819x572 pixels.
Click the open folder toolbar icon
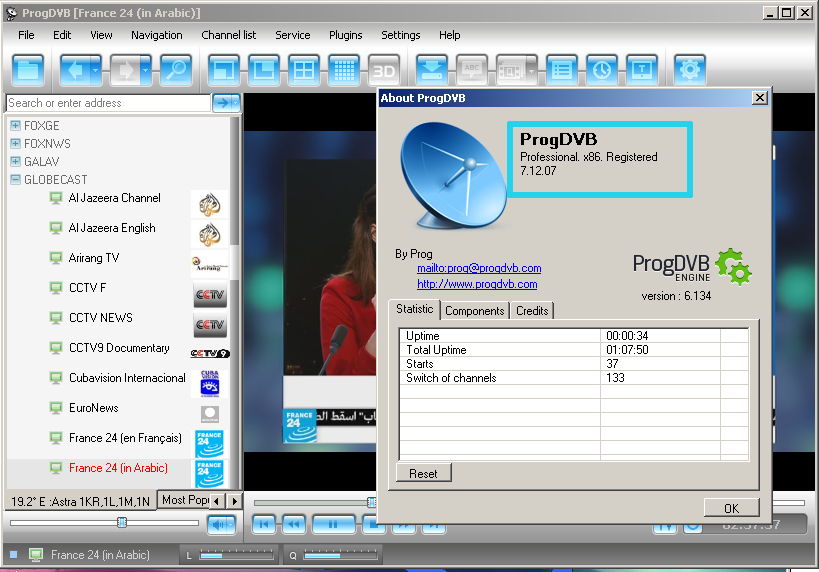click(x=28, y=69)
